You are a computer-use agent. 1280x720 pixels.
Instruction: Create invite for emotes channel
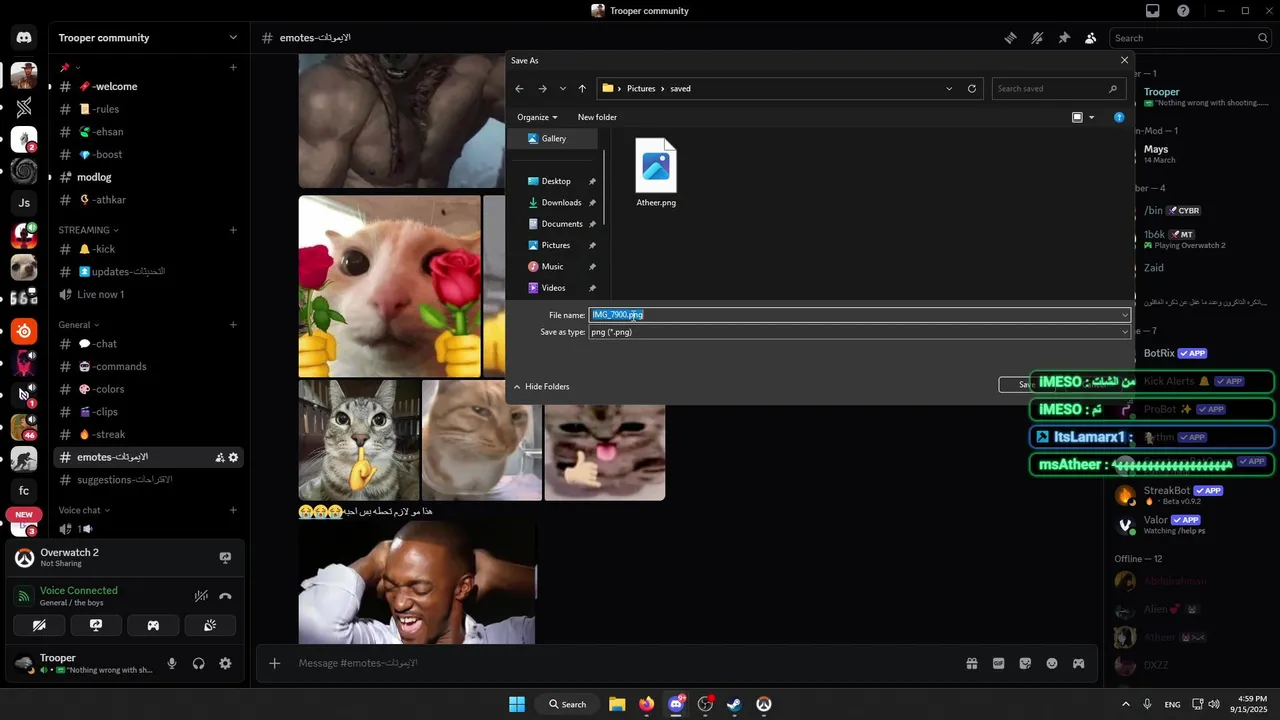tap(219, 457)
